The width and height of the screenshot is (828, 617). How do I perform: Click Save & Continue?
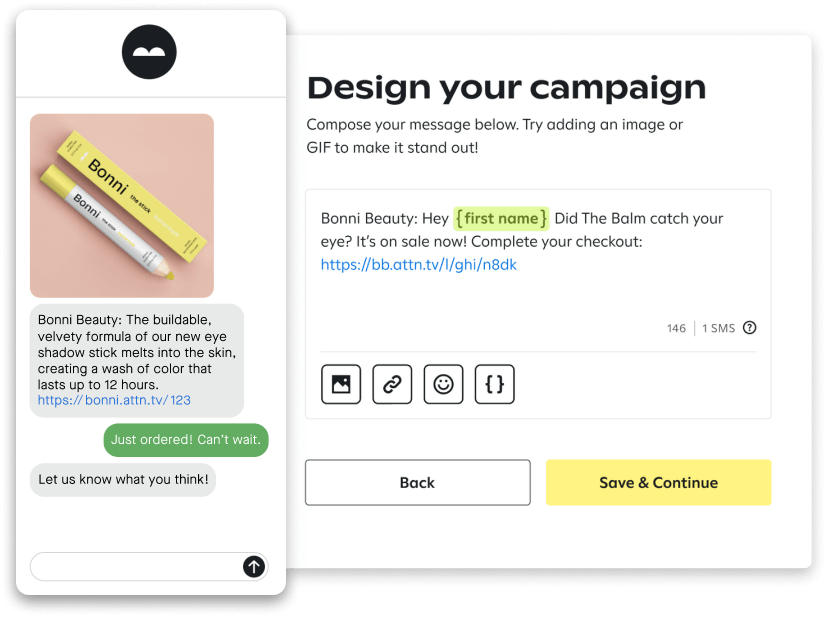(x=658, y=482)
